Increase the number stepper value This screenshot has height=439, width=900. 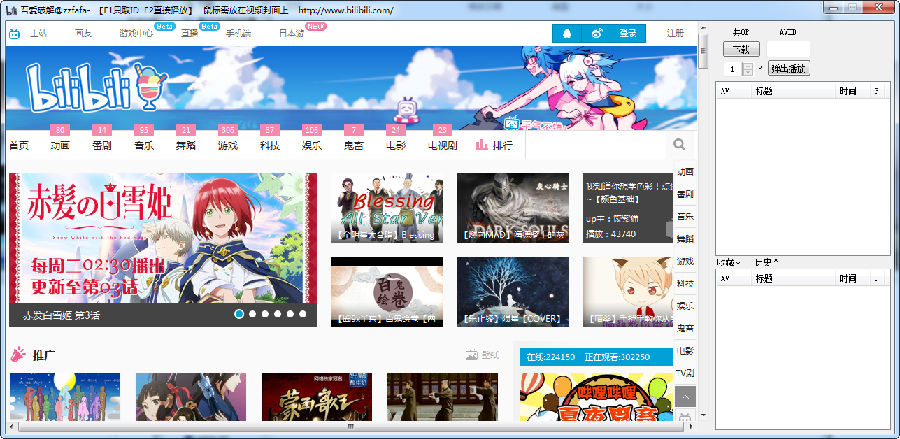[x=747, y=65]
